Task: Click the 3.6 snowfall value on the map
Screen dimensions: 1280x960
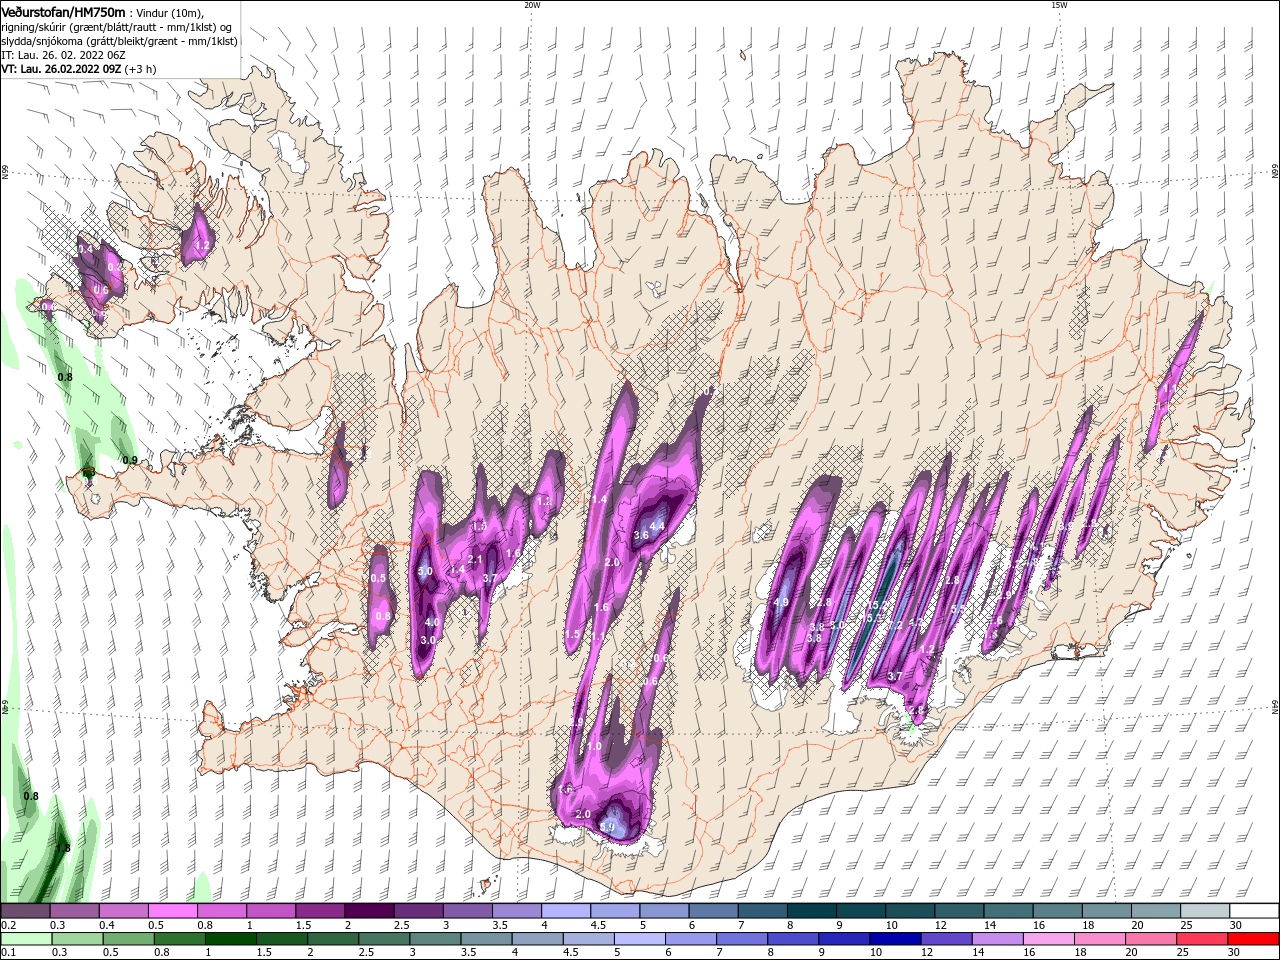Action: point(641,535)
